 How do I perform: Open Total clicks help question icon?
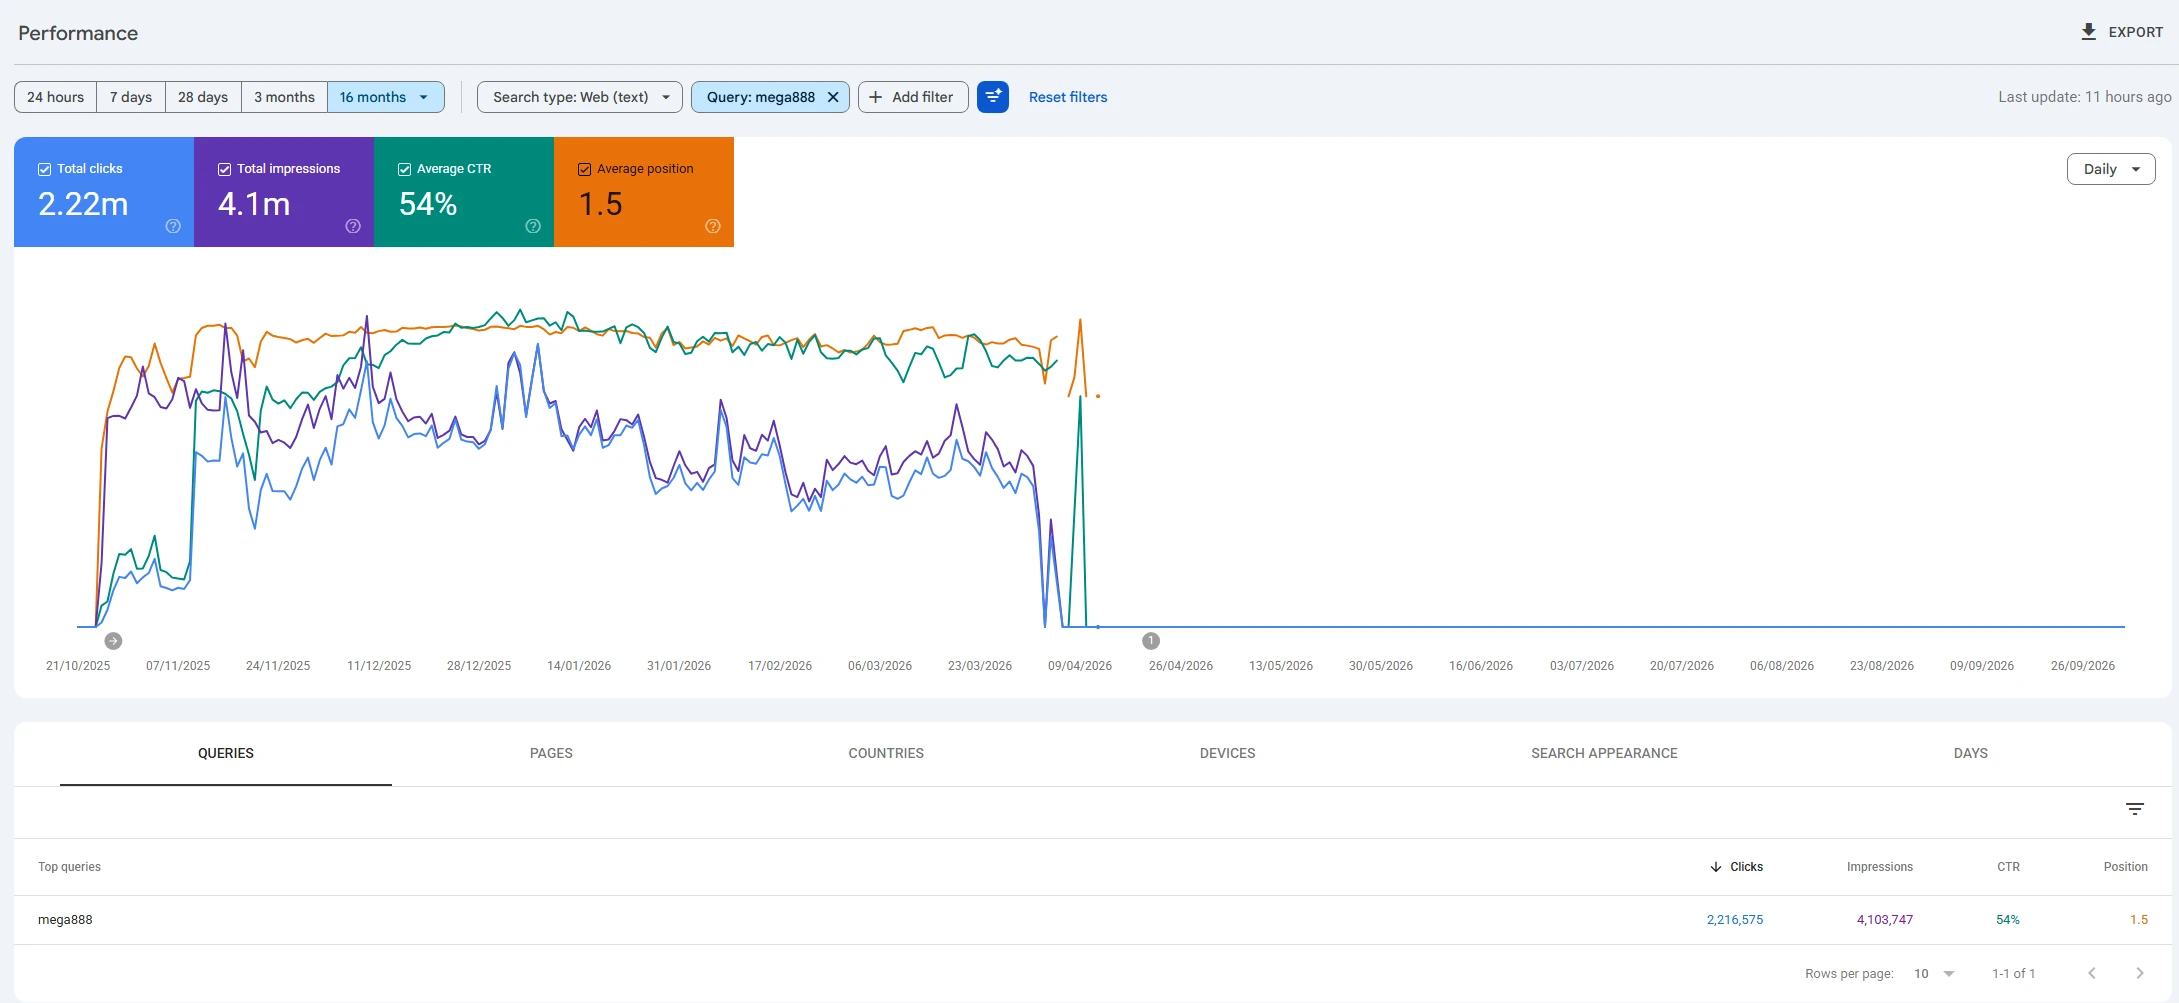pos(173,226)
